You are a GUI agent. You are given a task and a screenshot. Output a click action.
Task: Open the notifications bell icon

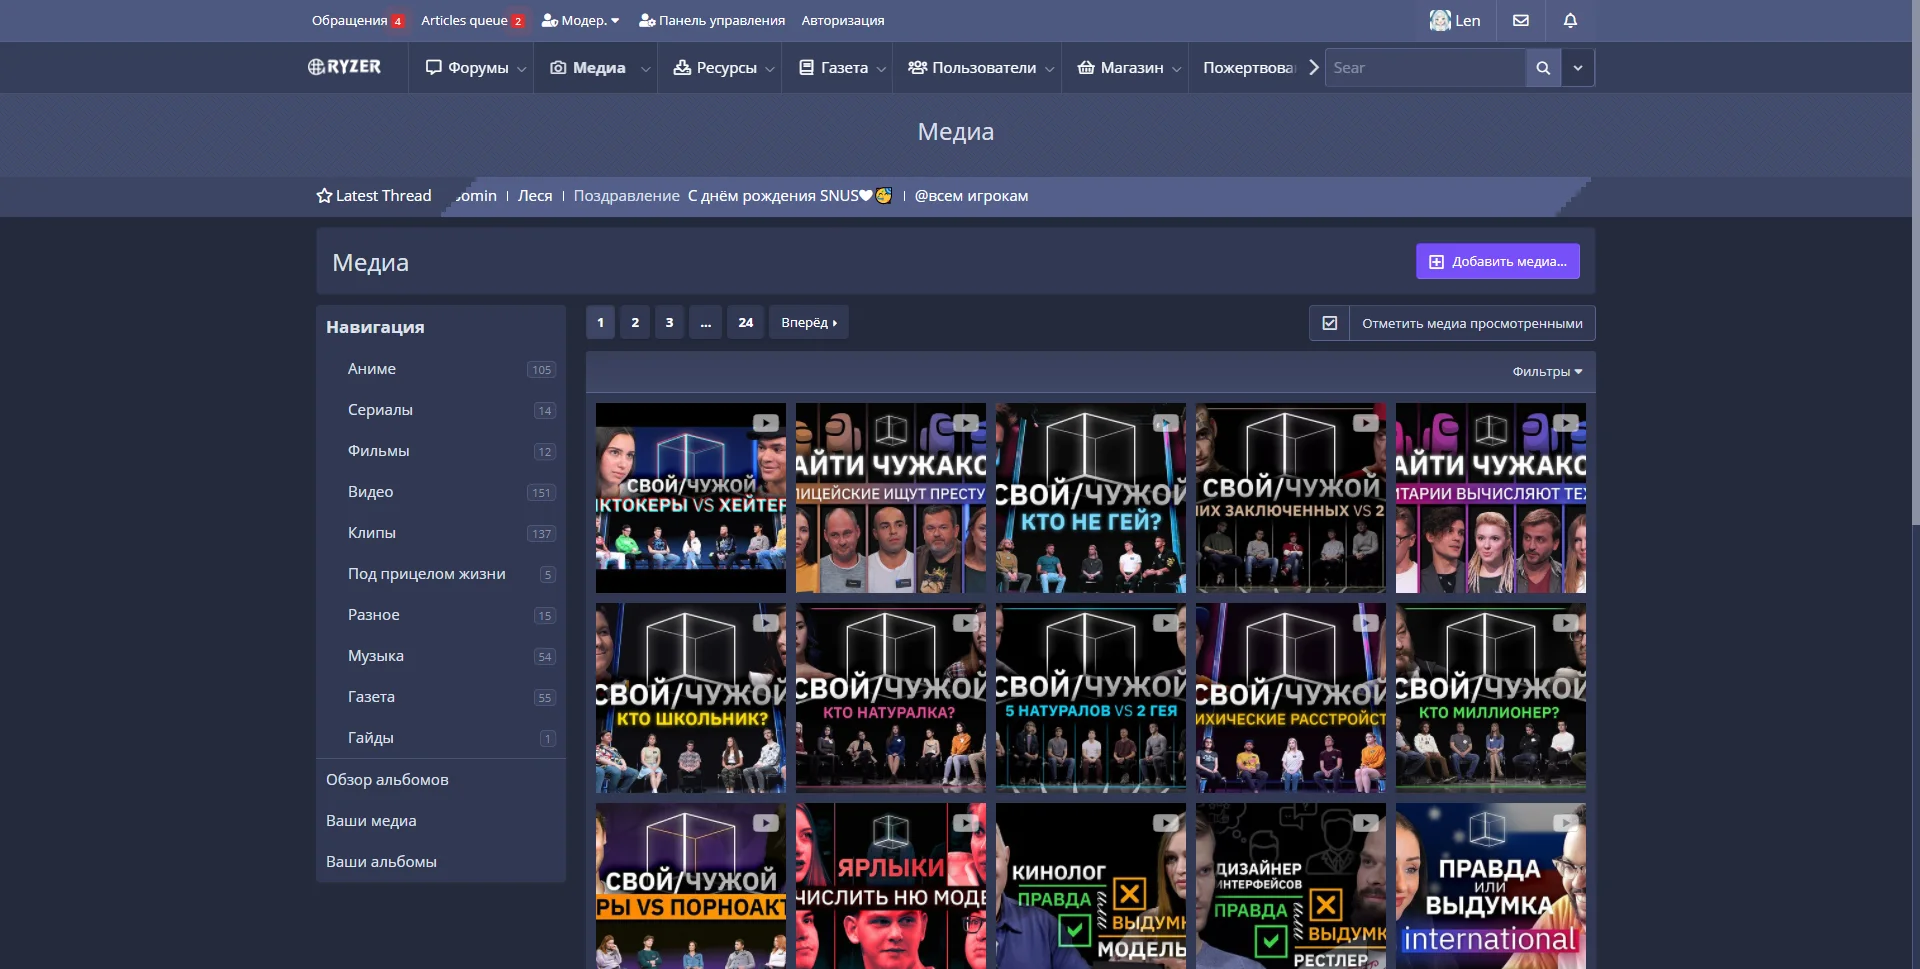tap(1570, 20)
